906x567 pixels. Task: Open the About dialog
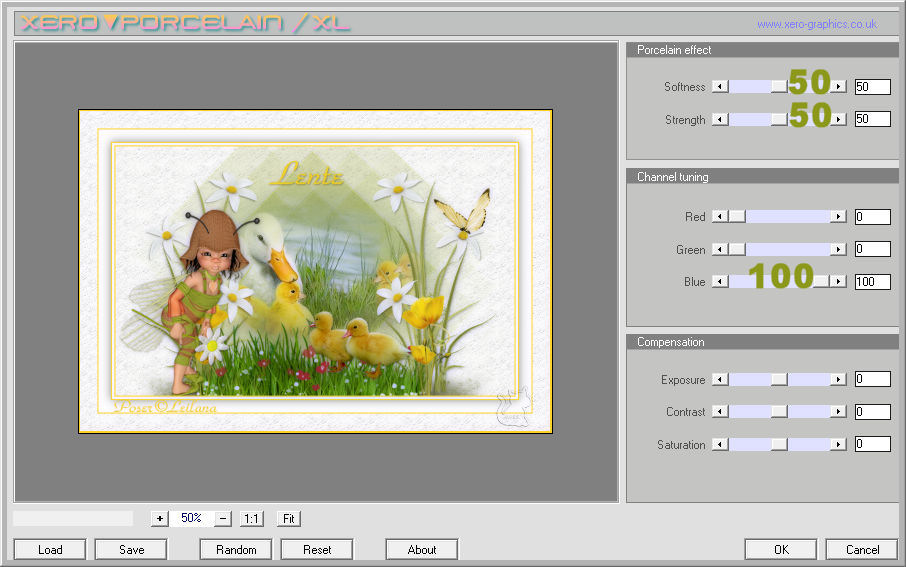(422, 550)
